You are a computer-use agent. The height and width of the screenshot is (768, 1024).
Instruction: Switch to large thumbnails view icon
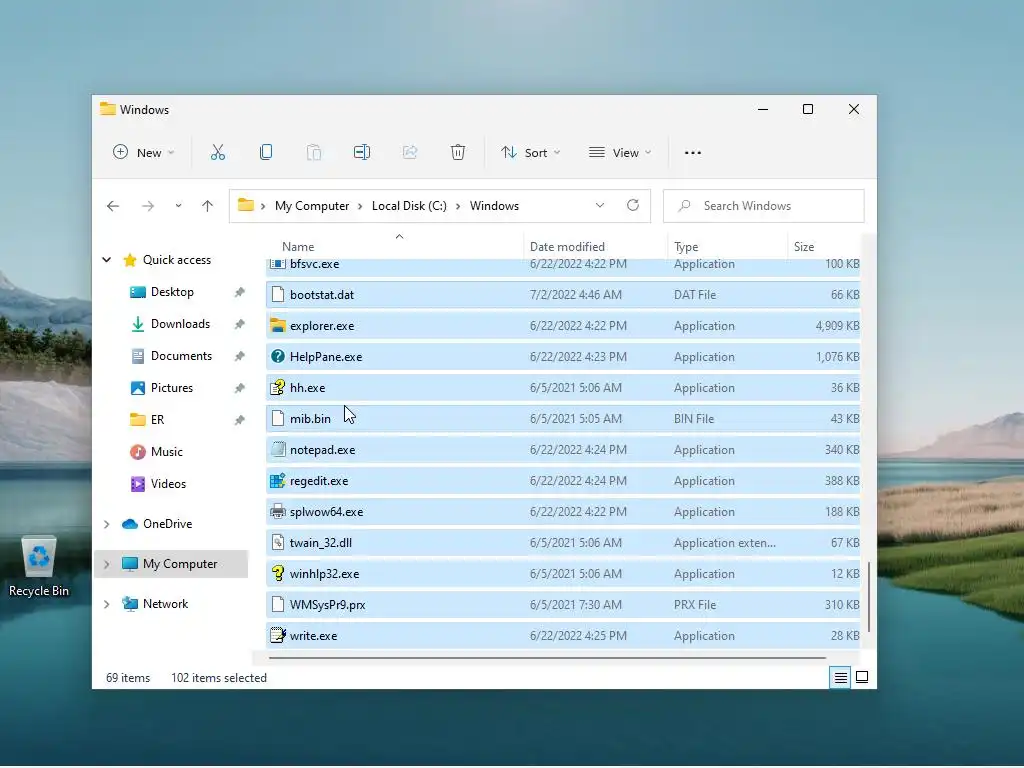tap(862, 677)
